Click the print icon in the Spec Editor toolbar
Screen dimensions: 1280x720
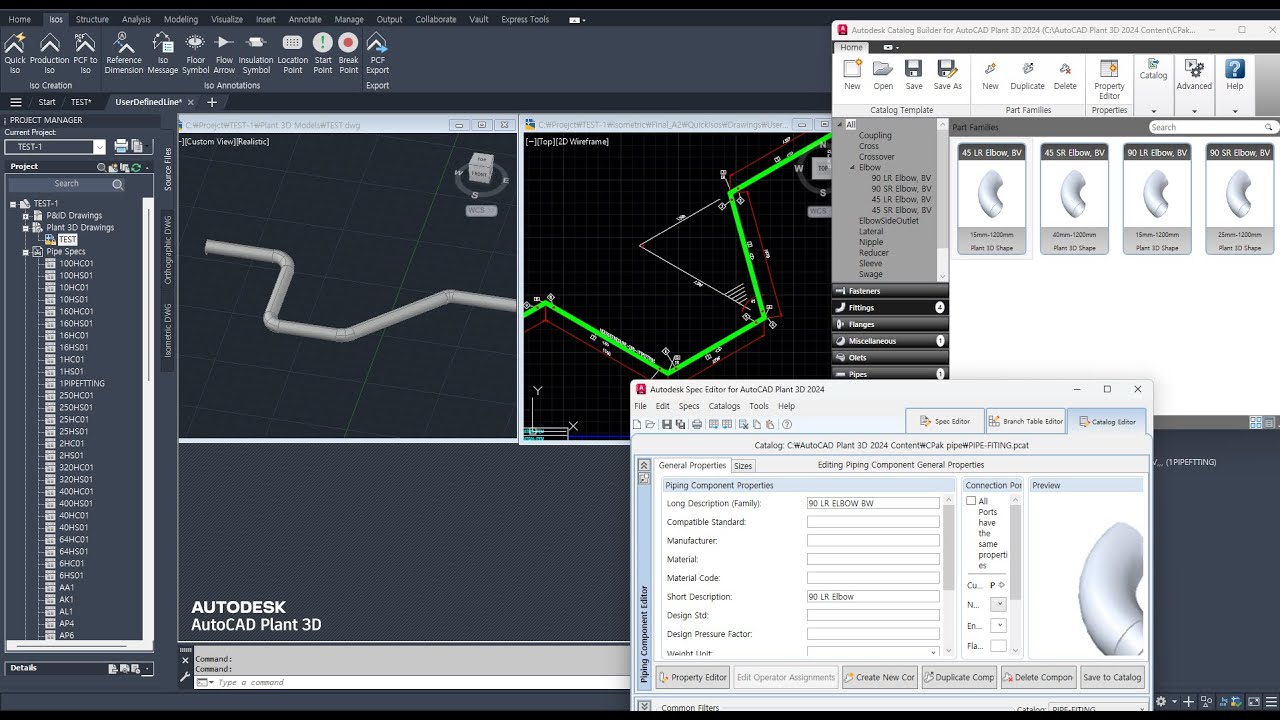point(697,424)
